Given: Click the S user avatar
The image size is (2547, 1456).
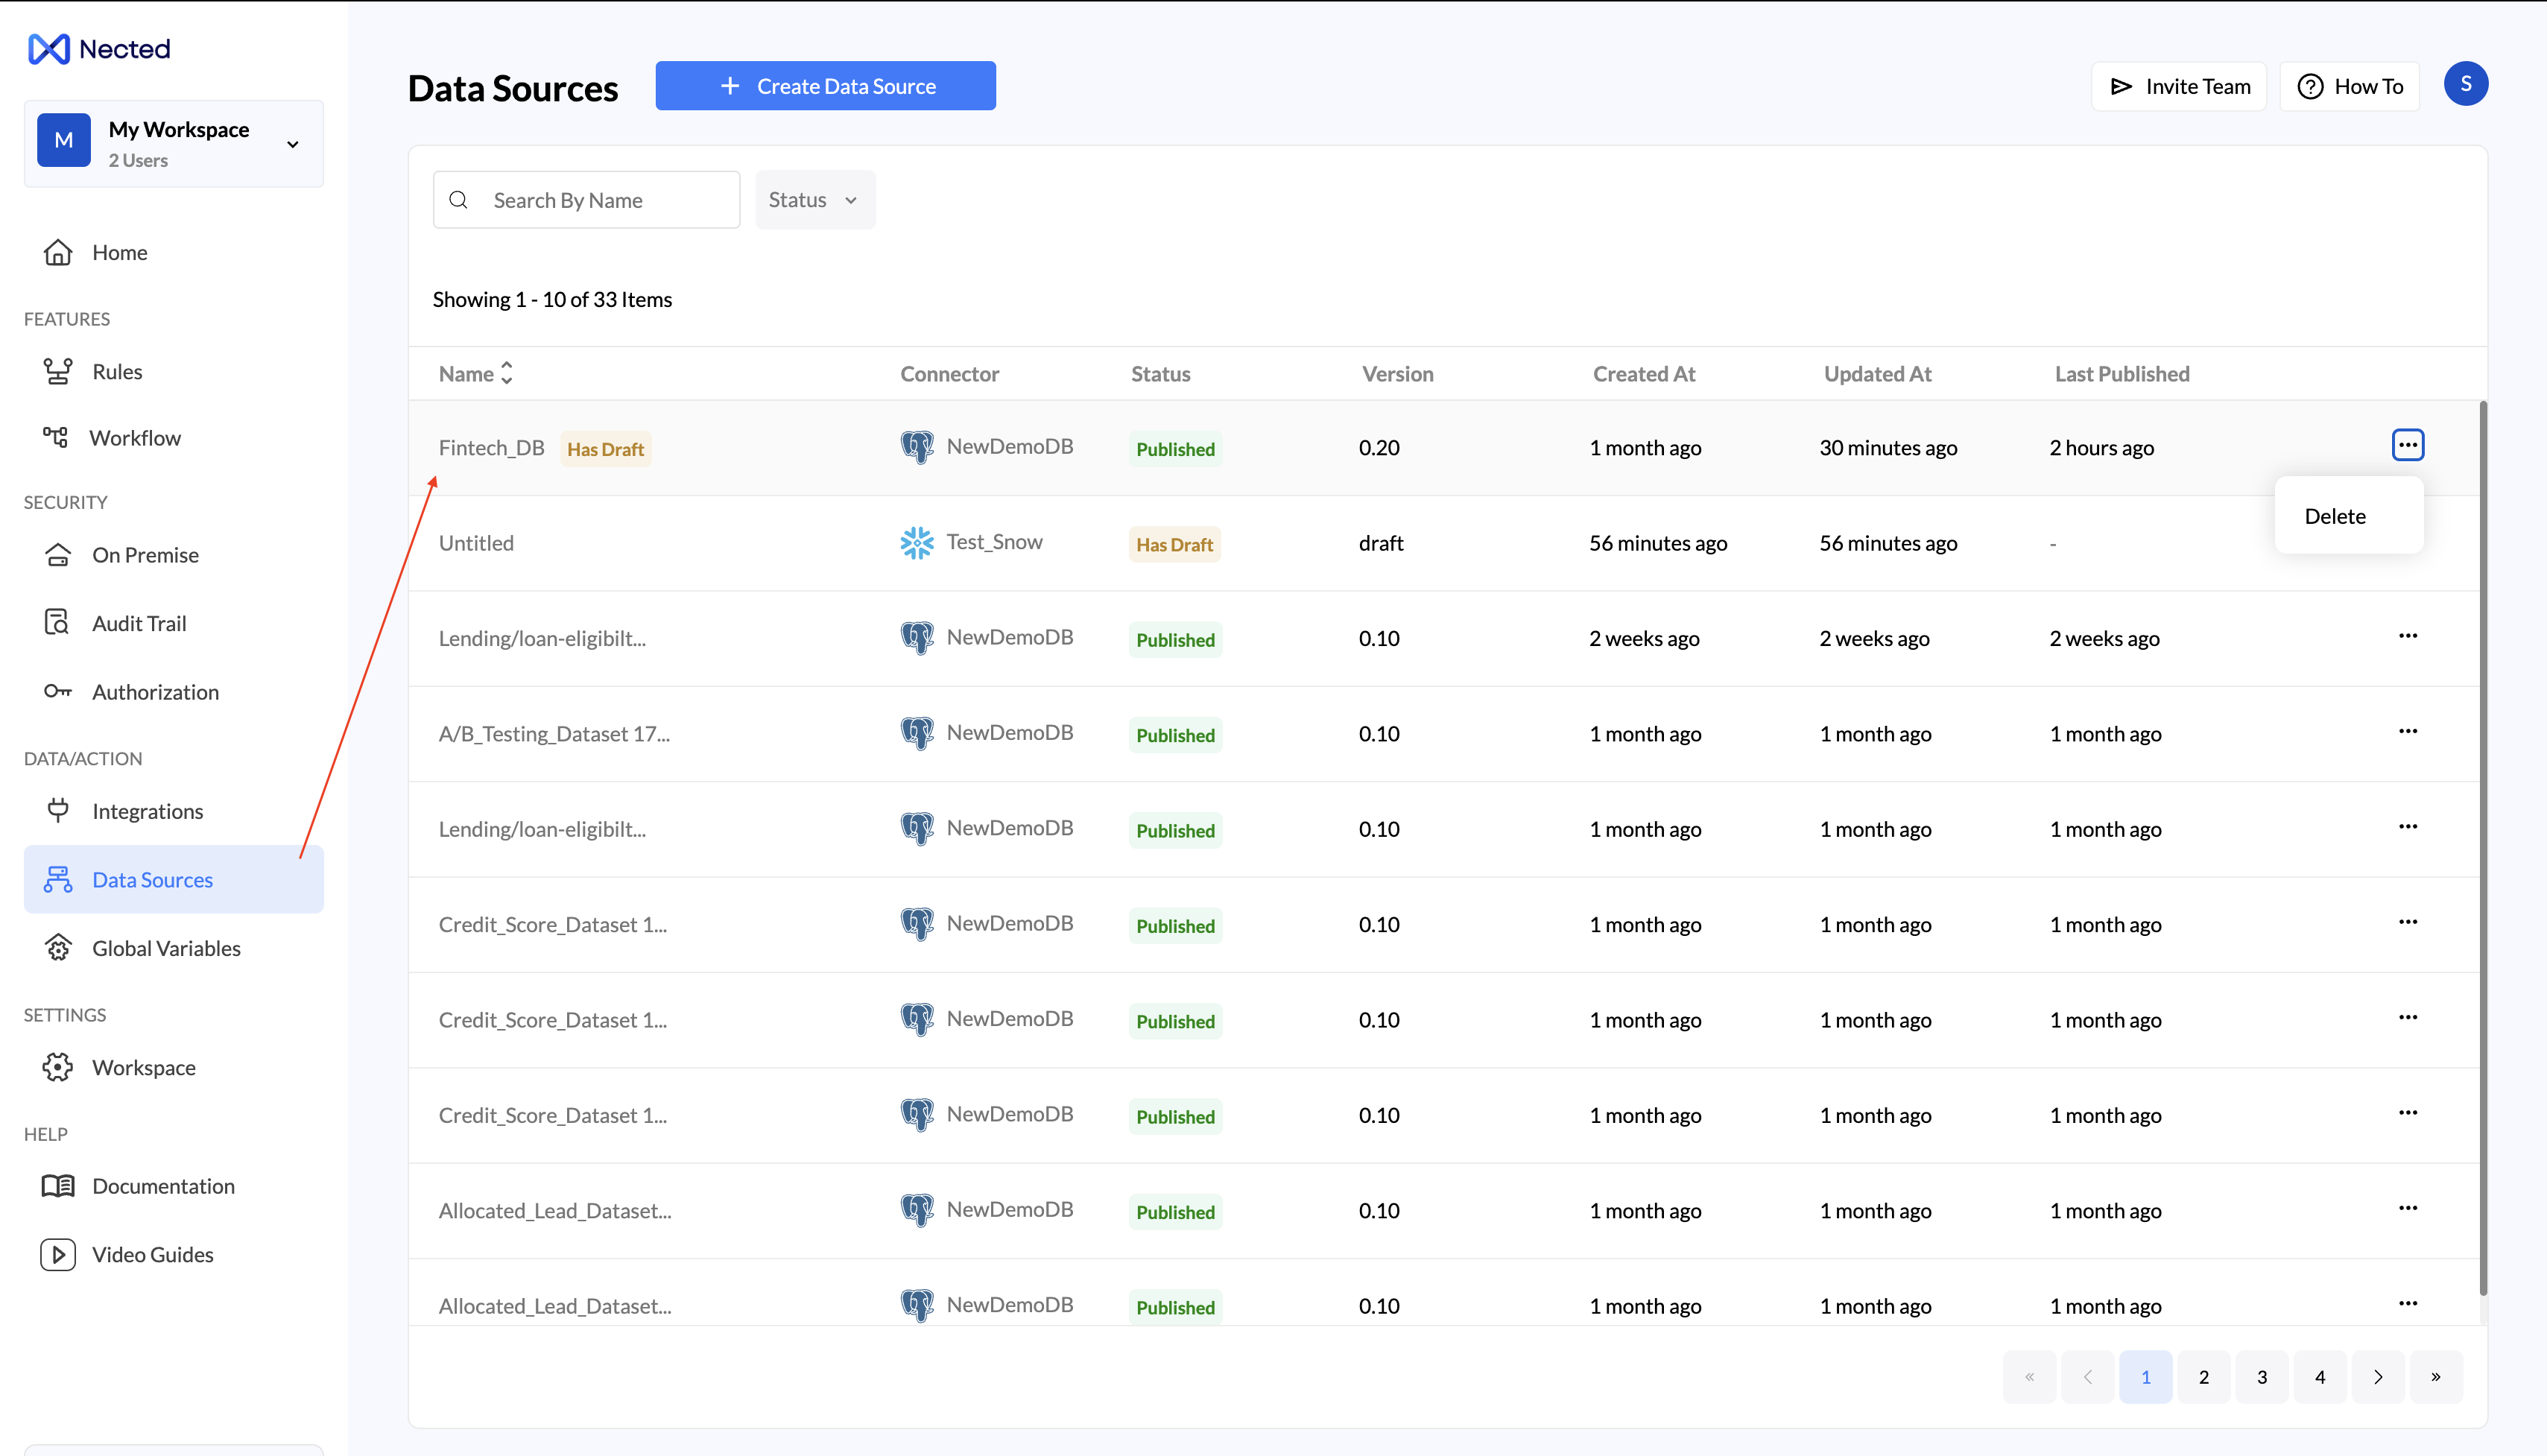Looking at the screenshot, I should tap(2465, 84).
